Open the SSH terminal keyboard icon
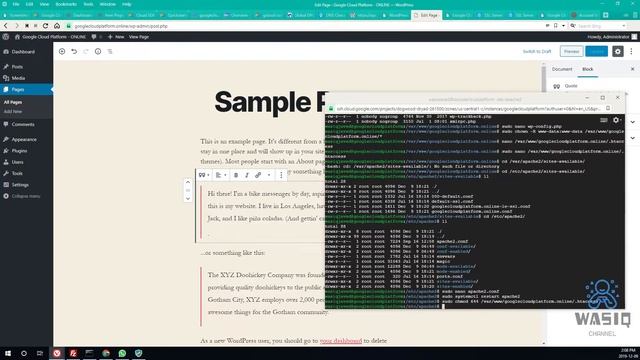Screen dimensions: 640x360 (604, 120)
